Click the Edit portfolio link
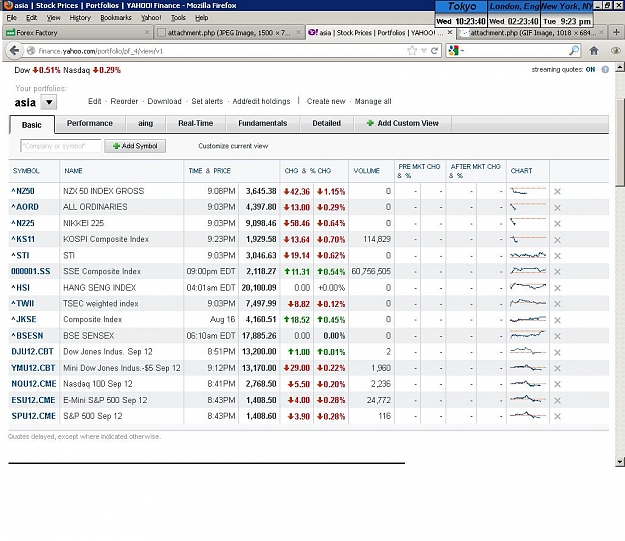625x541 pixels. pos(94,101)
